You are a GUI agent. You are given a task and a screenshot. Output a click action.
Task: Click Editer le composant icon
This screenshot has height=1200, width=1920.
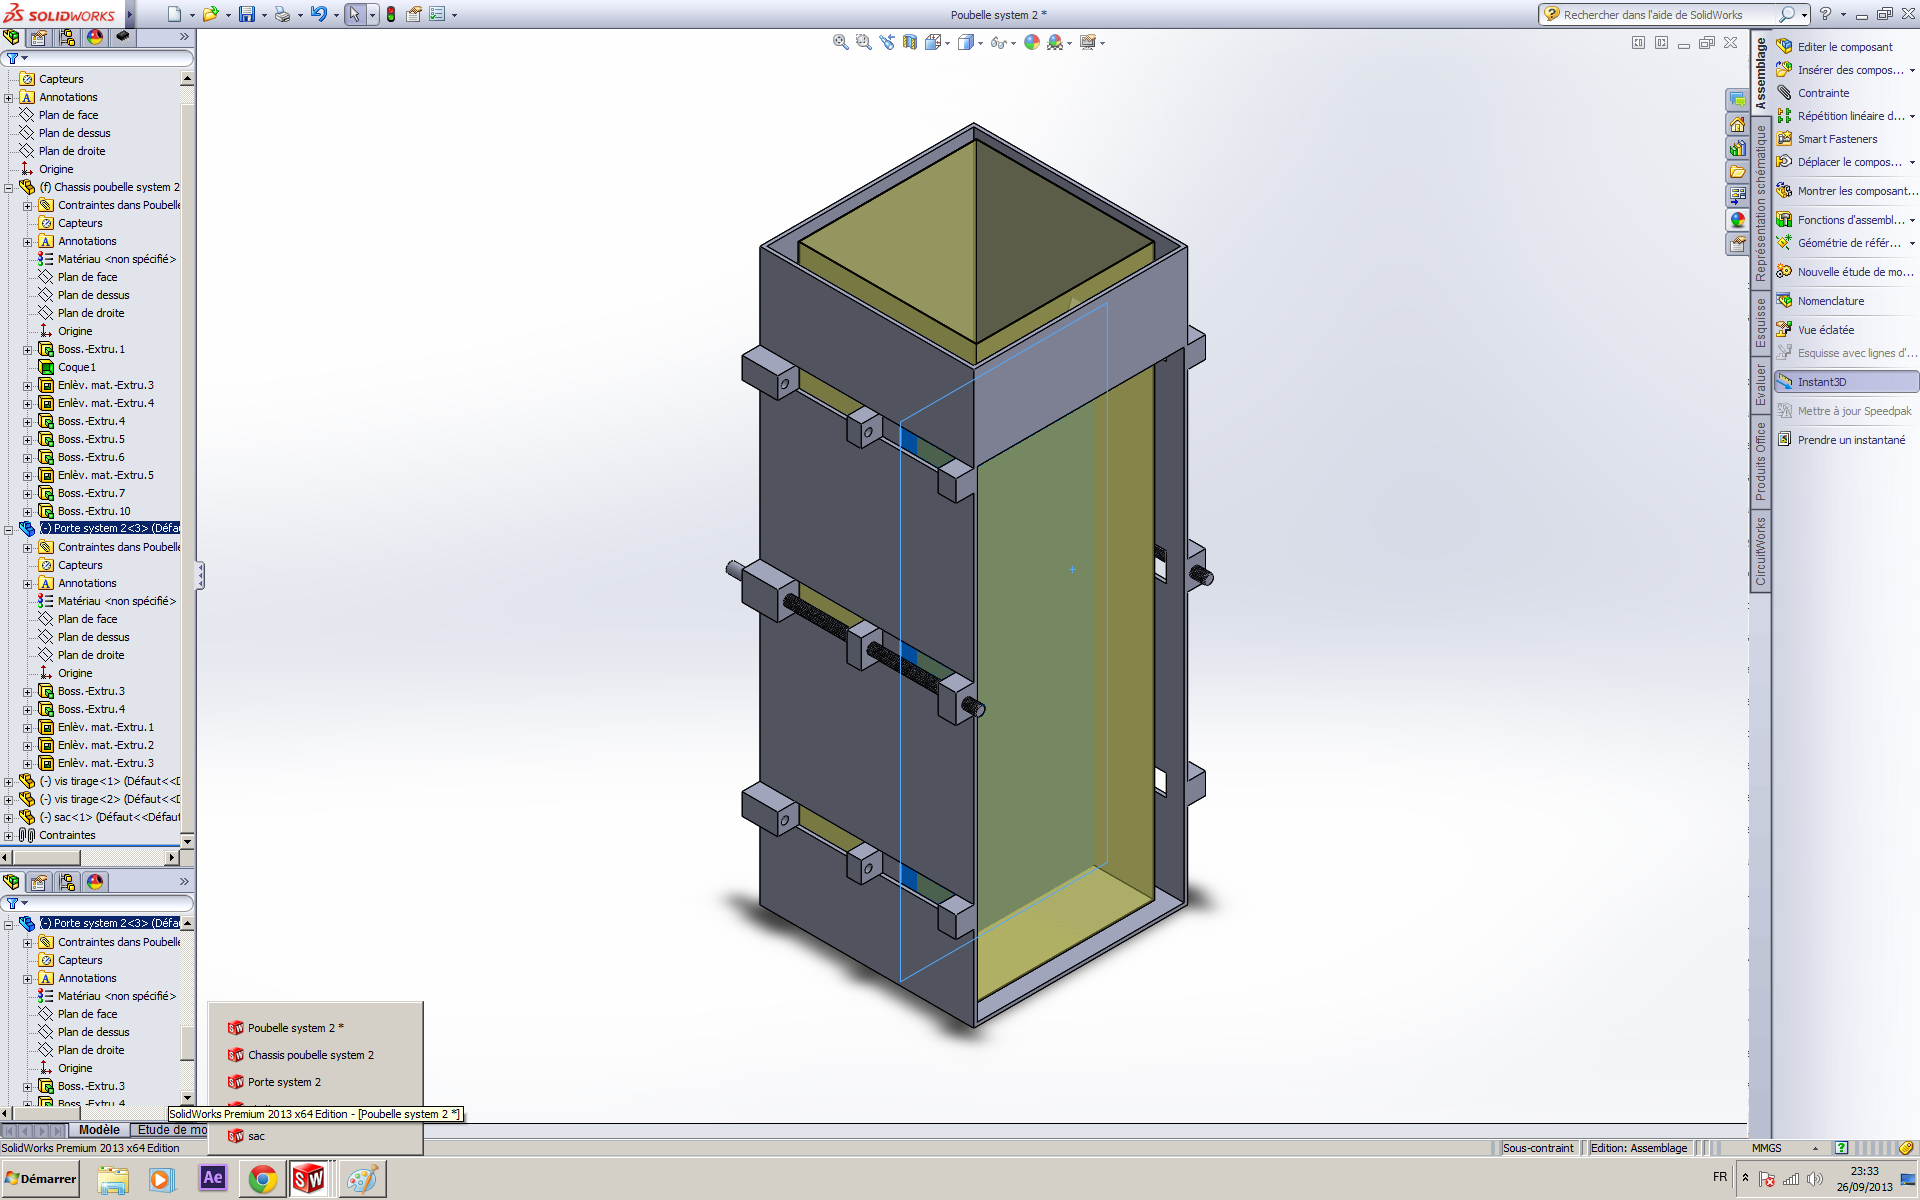[1784, 46]
